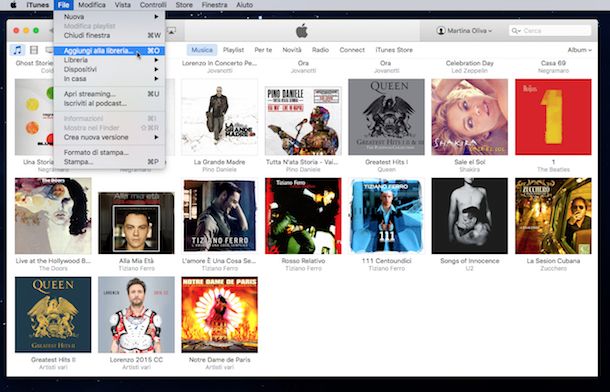Open the Martina Oliva account dropdown

pos(464,31)
